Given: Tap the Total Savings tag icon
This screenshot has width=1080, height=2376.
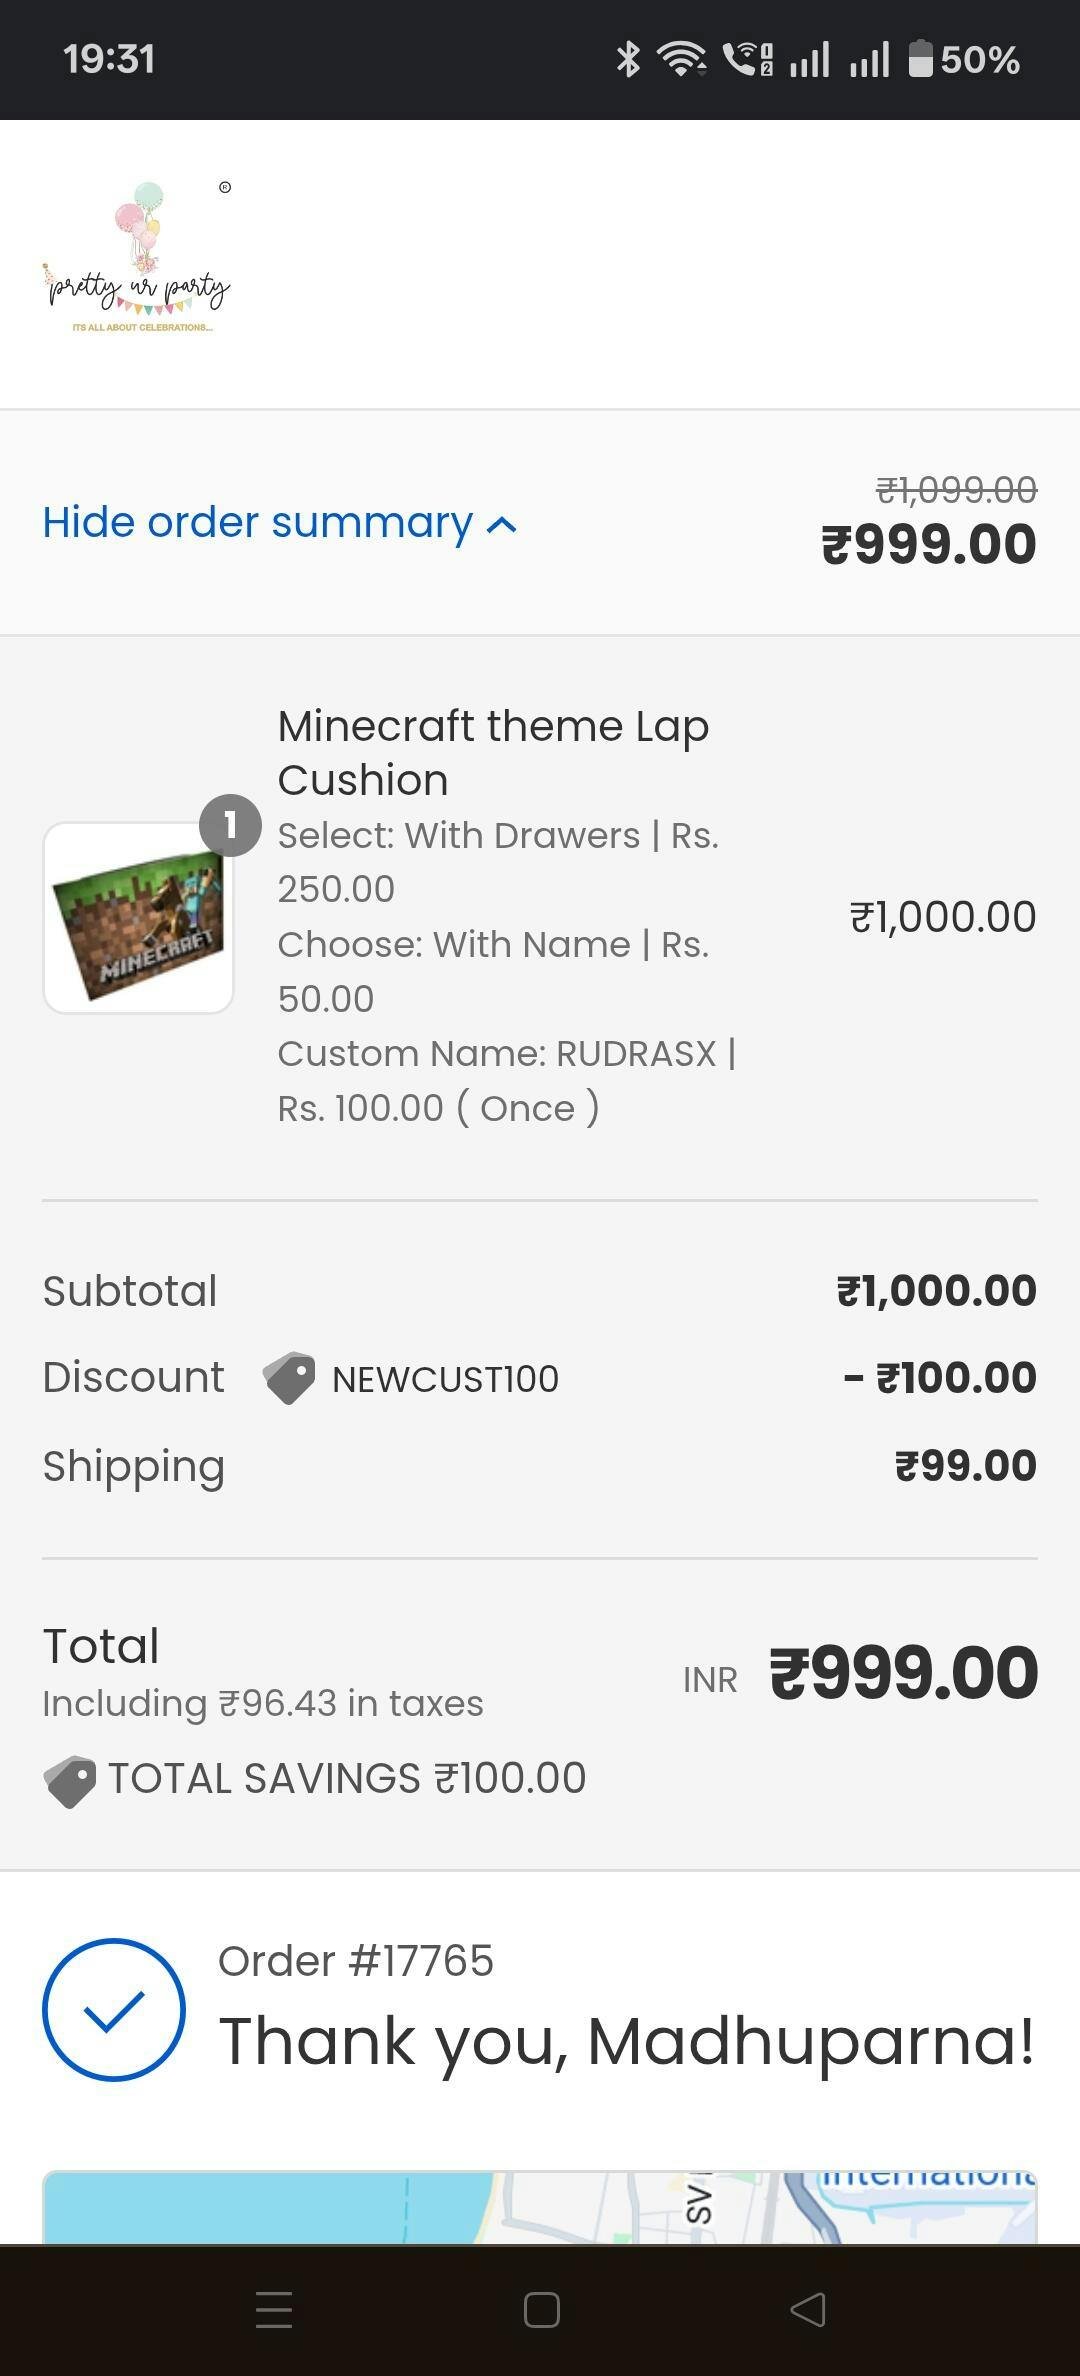Looking at the screenshot, I should [x=70, y=1781].
